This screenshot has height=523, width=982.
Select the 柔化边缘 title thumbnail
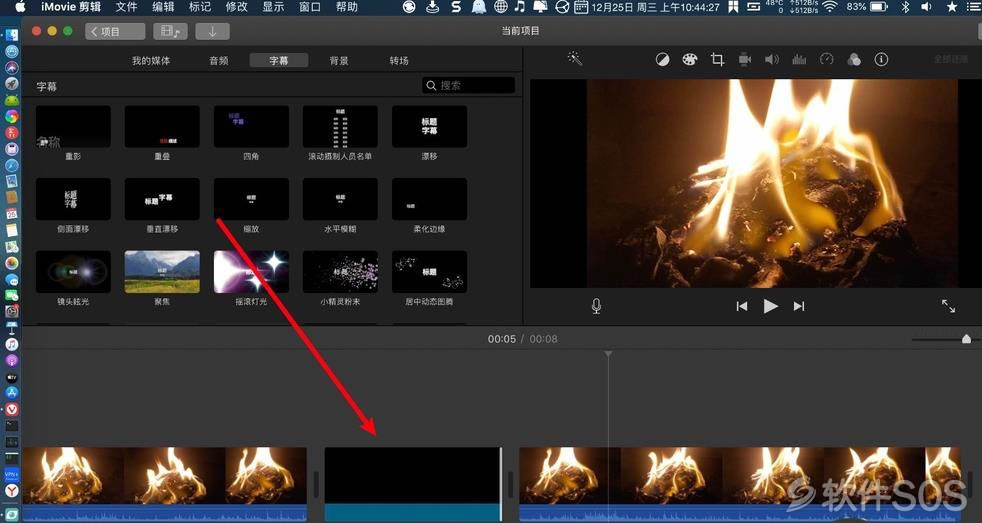(x=429, y=199)
